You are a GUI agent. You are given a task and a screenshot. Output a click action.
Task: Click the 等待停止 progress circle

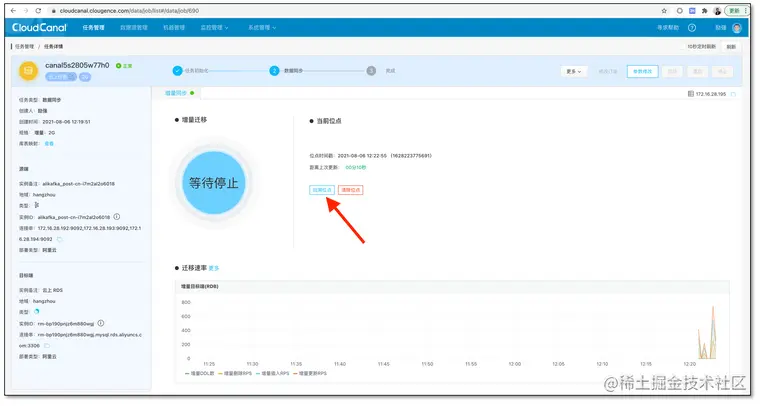click(x=213, y=183)
